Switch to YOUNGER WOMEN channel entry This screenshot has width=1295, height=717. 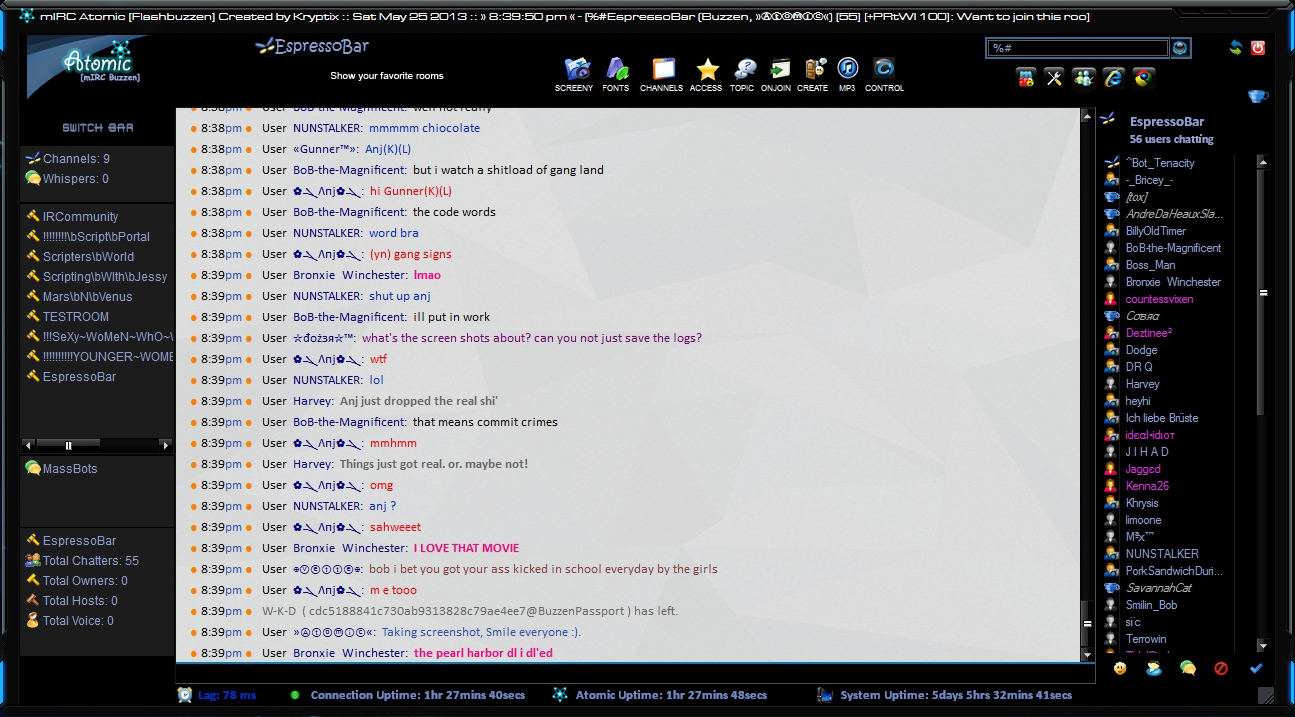pyautogui.click(x=99, y=357)
